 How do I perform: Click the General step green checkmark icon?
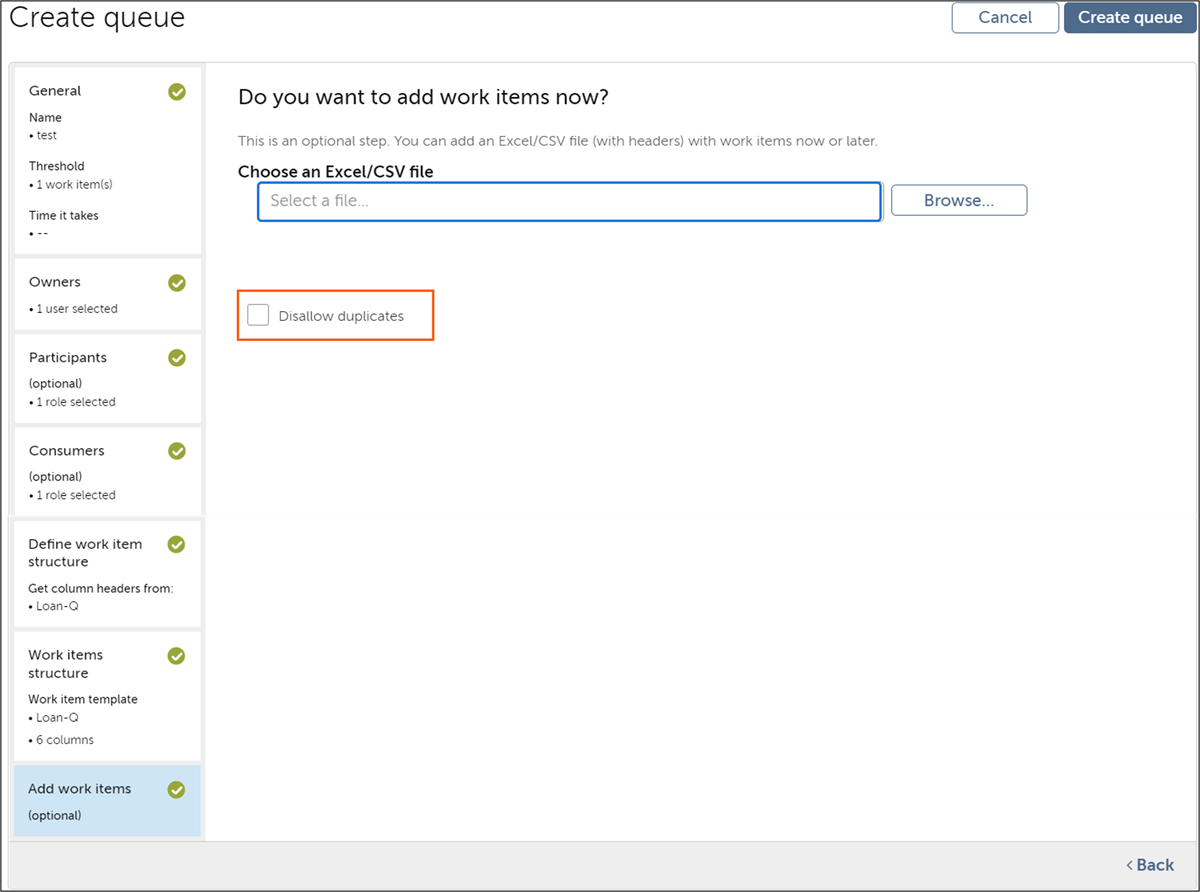(x=177, y=92)
